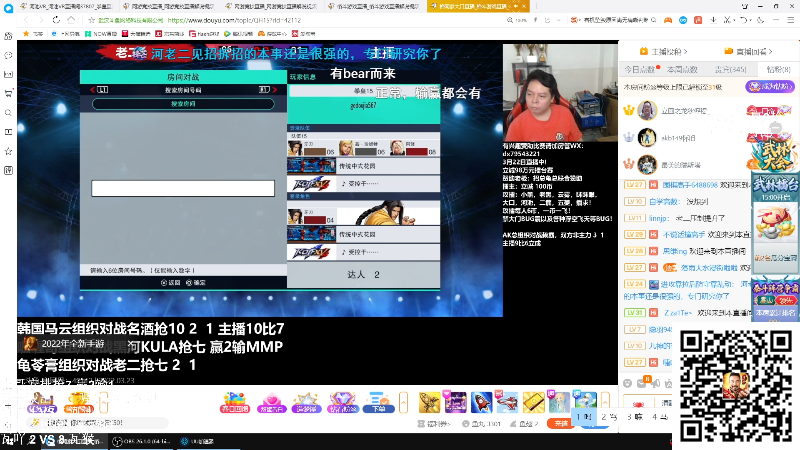This screenshot has width=800, height=450.
Task: Select the 钻粉(8) tab
Action: point(779,69)
